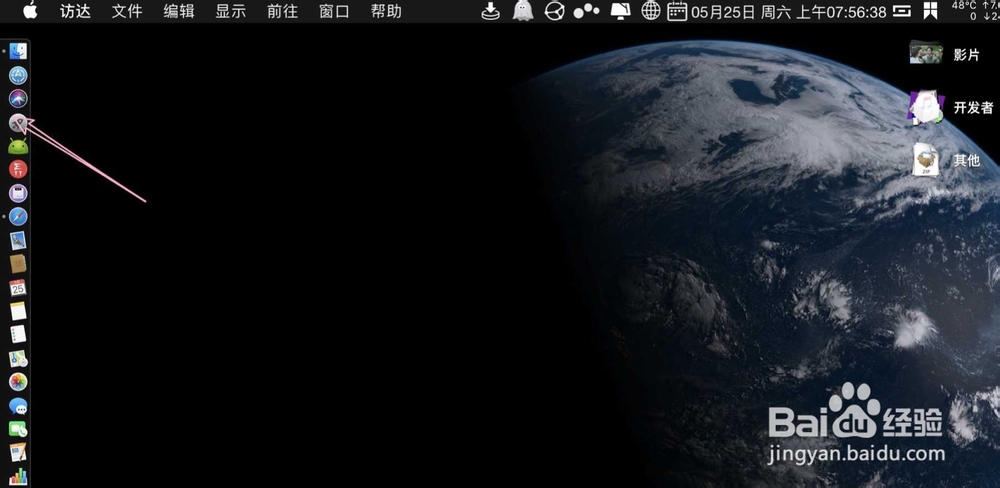Image resolution: width=1000 pixels, height=488 pixels.
Task: Click the circular network nodes menu bar icon
Action: tap(555, 11)
